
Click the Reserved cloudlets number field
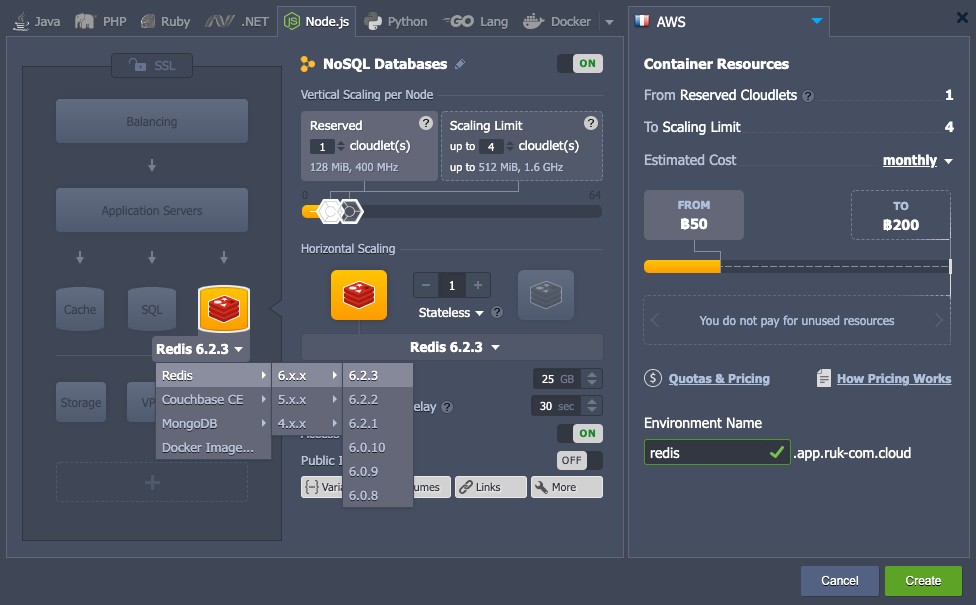coord(322,147)
